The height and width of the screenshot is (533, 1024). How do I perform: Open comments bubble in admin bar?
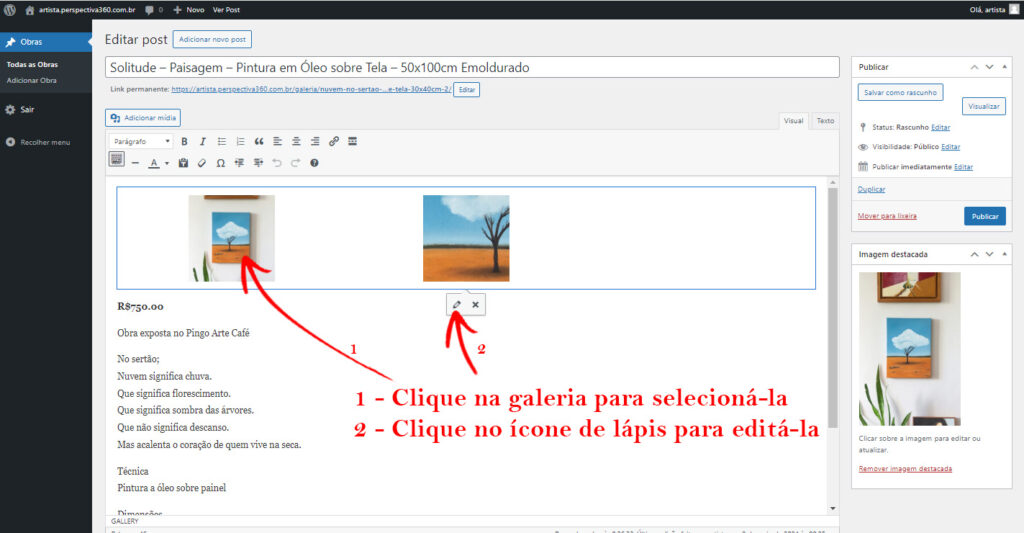coord(154,10)
